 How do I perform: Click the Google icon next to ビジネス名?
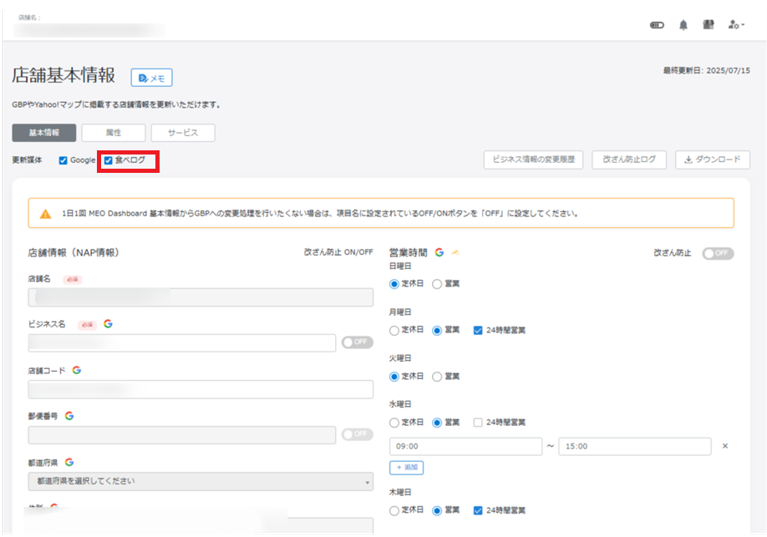108,324
